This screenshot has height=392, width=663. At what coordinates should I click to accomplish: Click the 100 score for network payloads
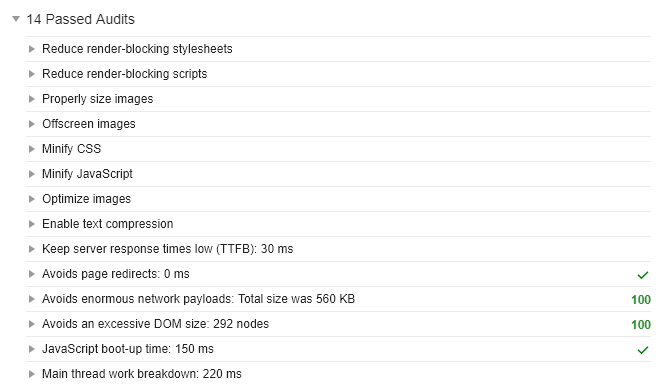coord(641,300)
